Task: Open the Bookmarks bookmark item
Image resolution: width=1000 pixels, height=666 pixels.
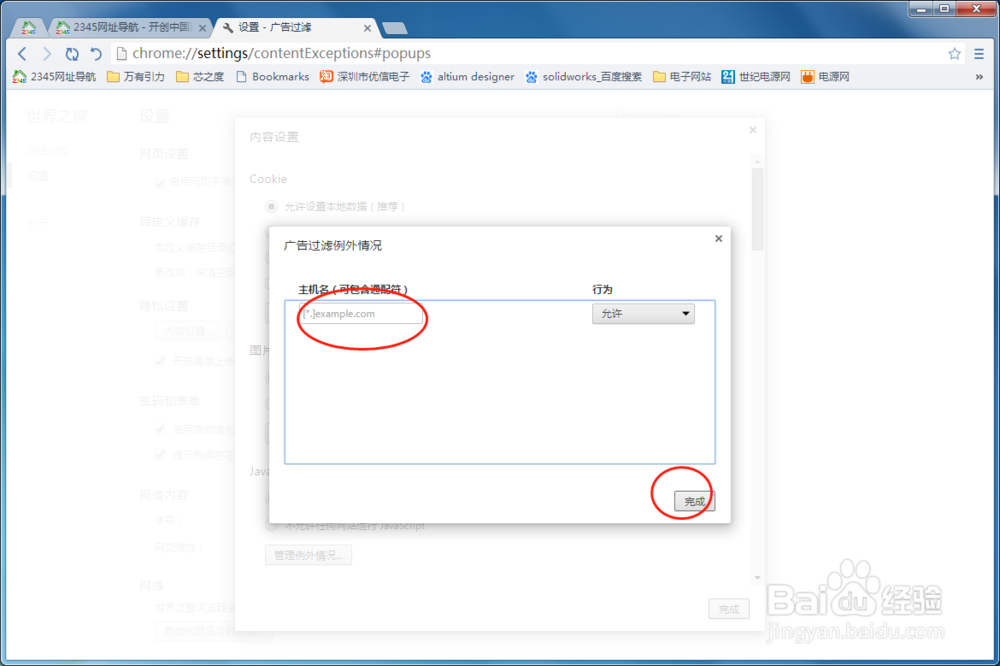Action: click(x=272, y=77)
